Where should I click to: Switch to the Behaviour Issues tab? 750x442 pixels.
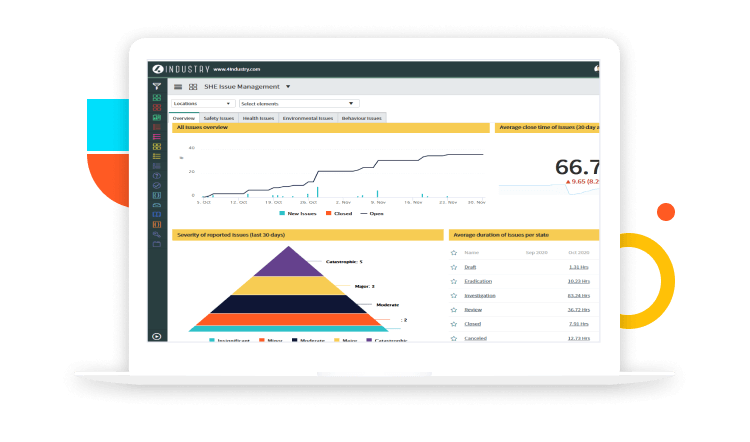coord(362,118)
